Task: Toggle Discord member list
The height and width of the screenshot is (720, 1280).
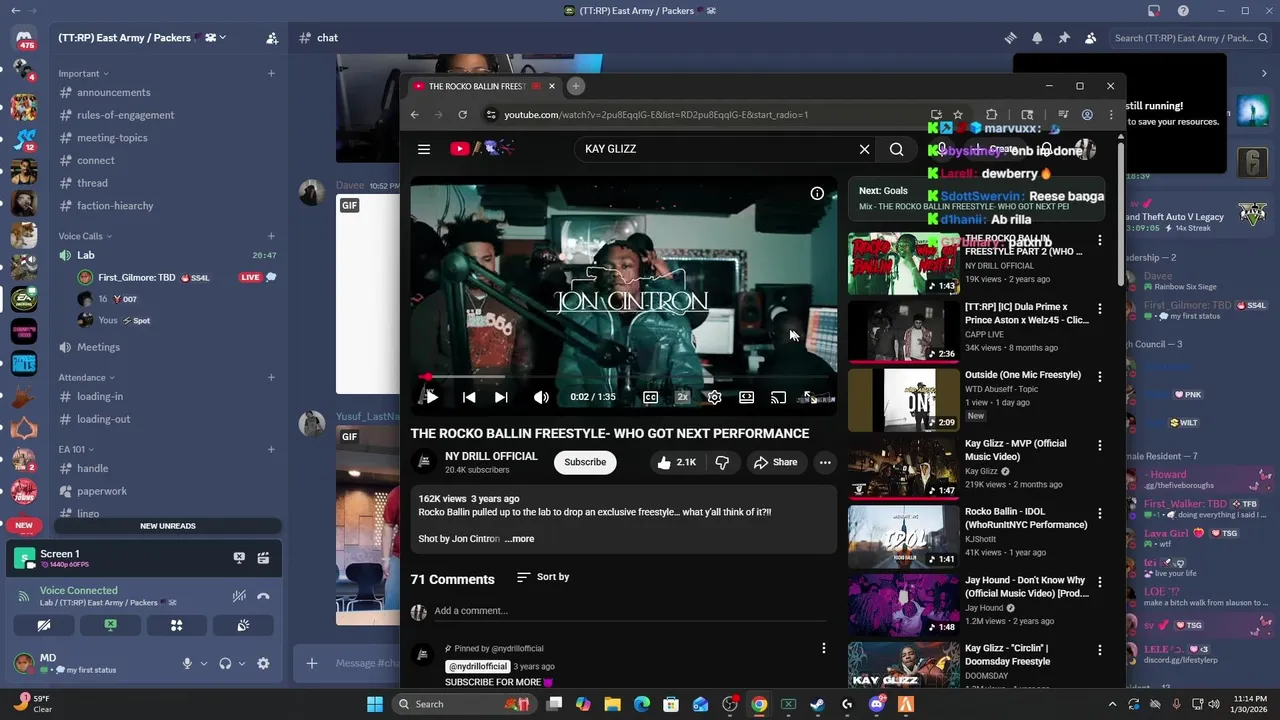Action: pyautogui.click(x=1090, y=38)
